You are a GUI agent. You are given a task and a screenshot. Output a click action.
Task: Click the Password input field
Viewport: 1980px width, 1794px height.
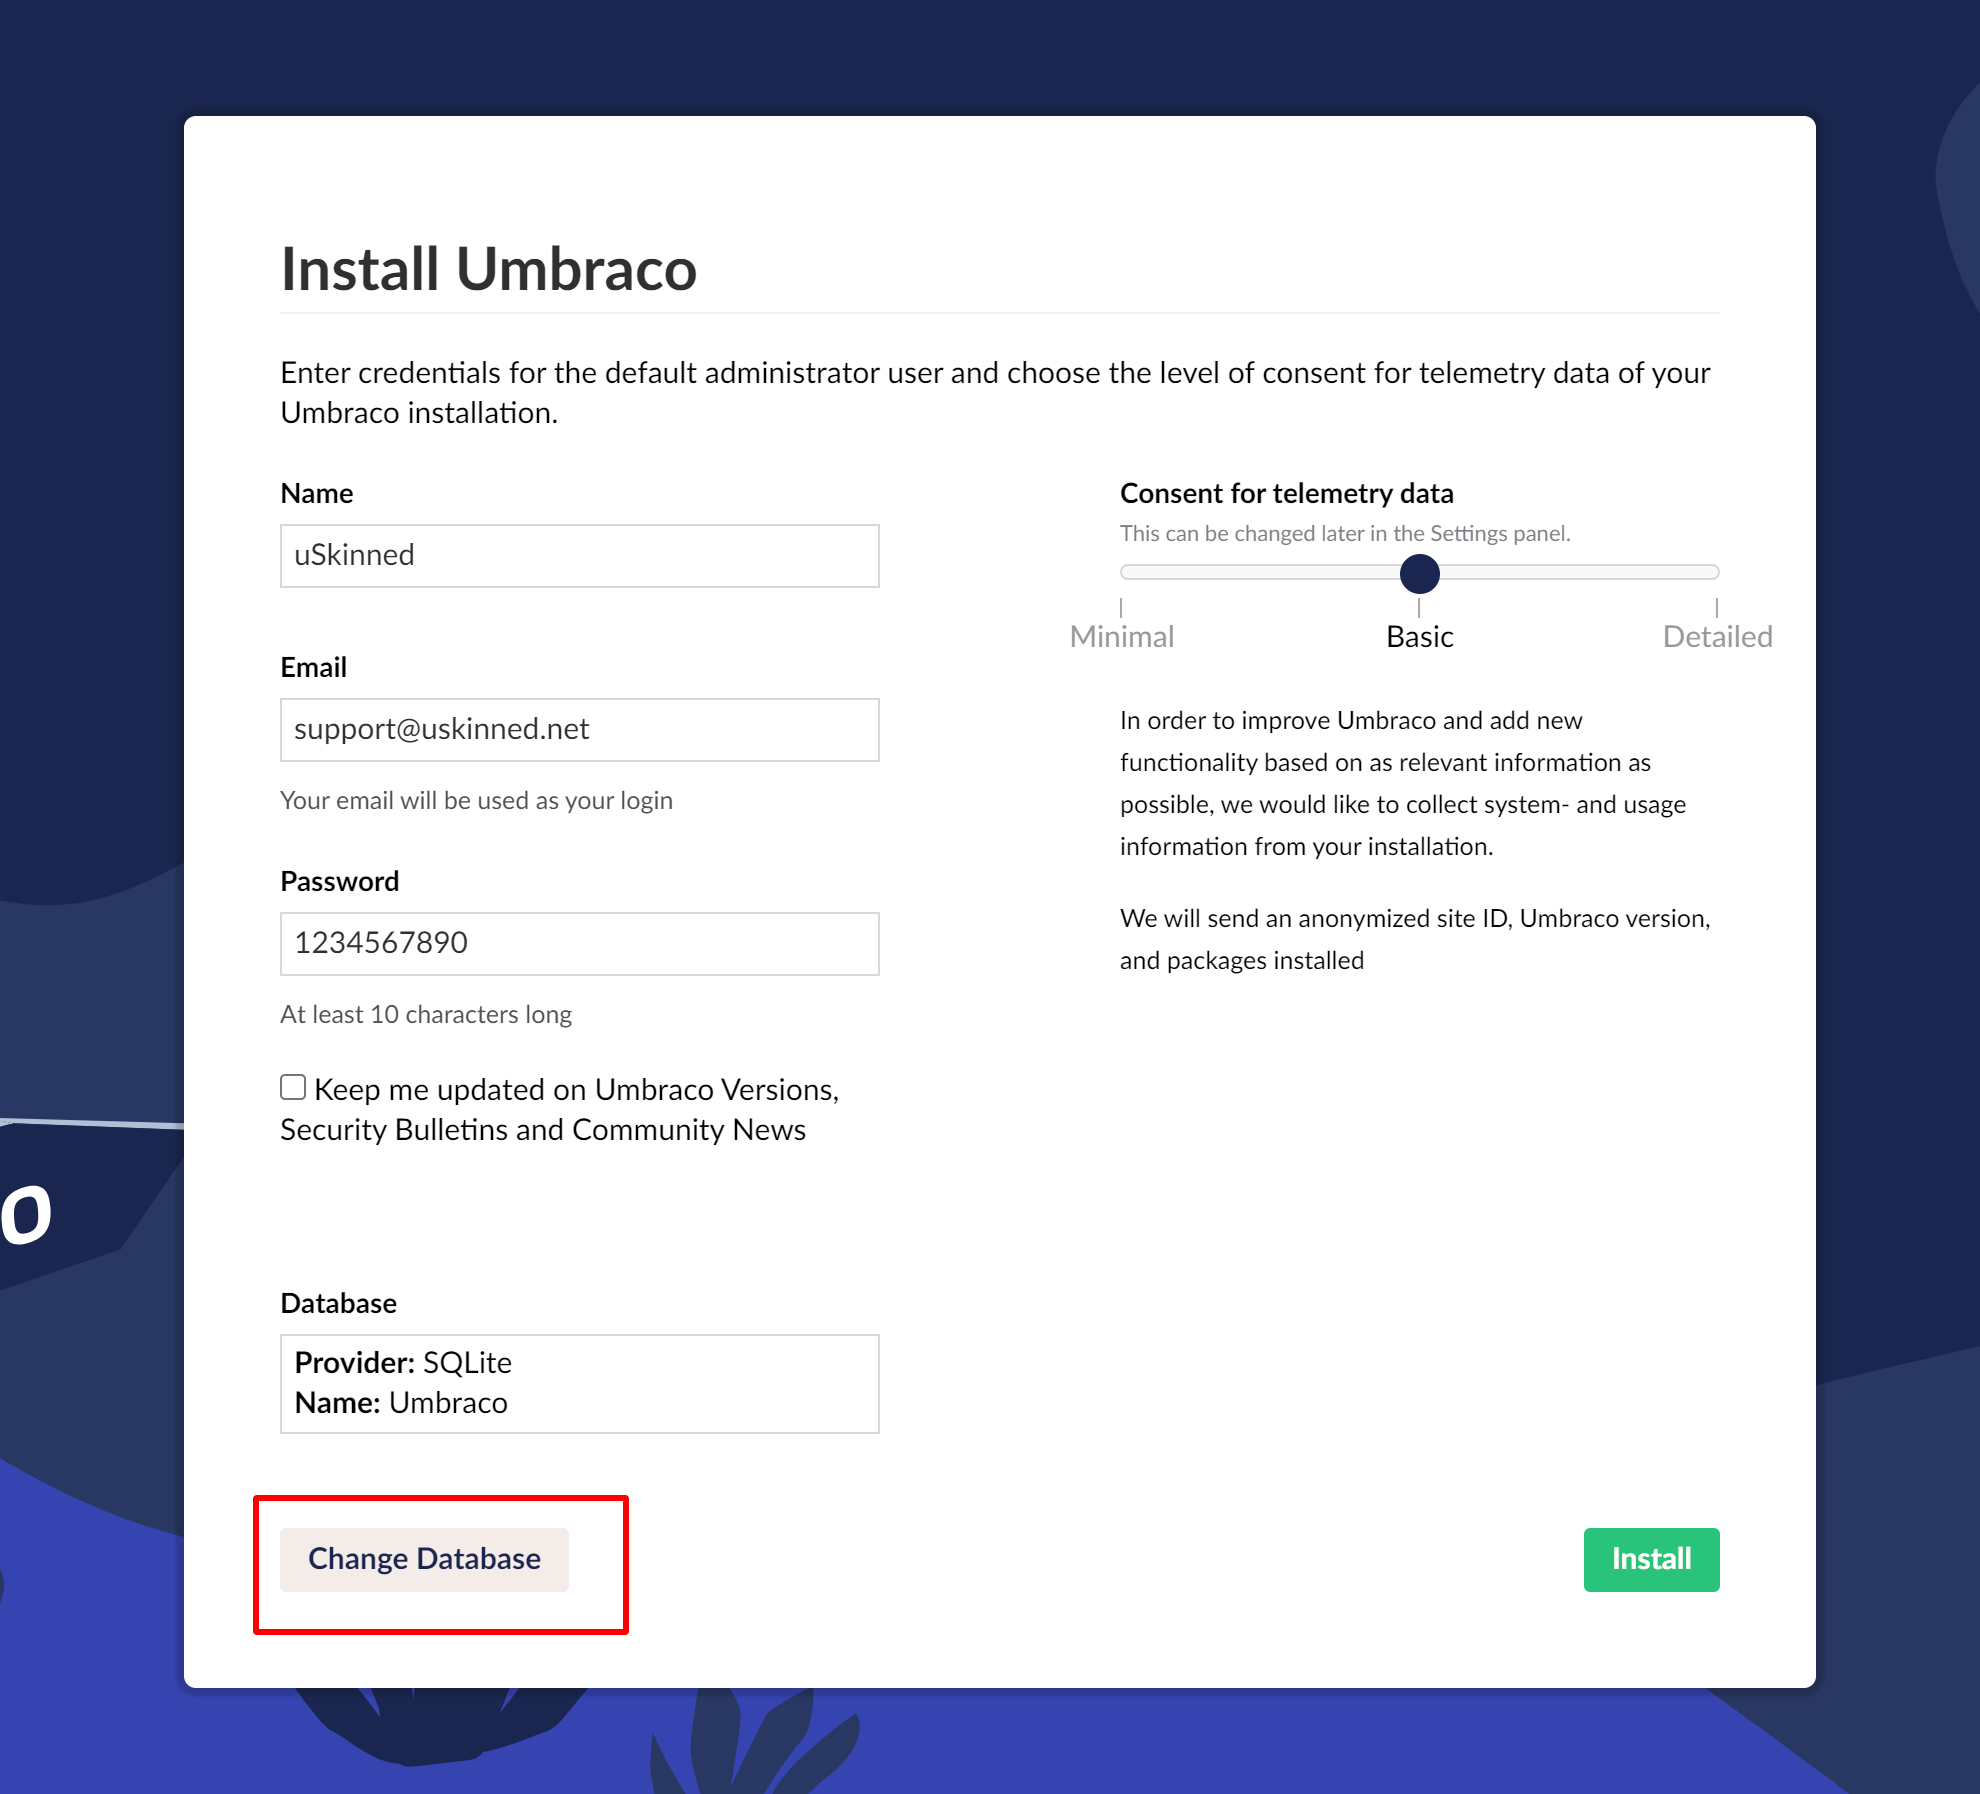click(579, 944)
